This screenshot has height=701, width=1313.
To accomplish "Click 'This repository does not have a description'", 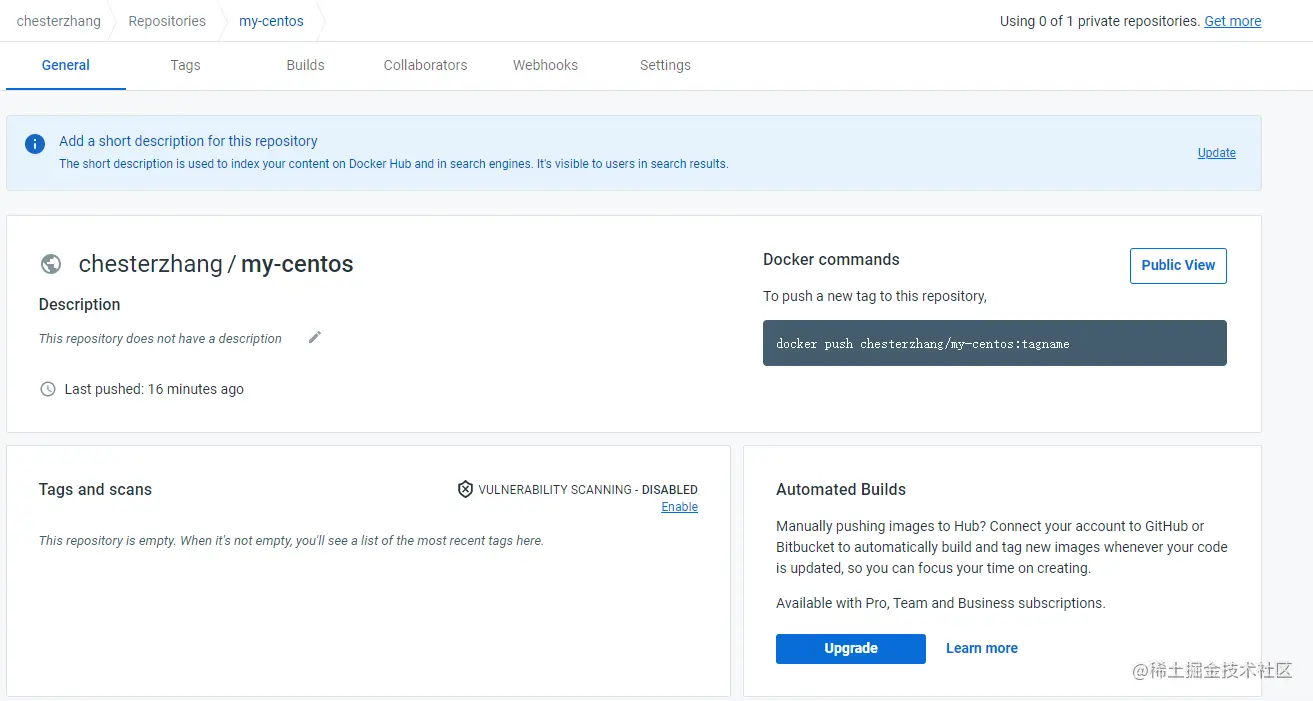I will [160, 339].
